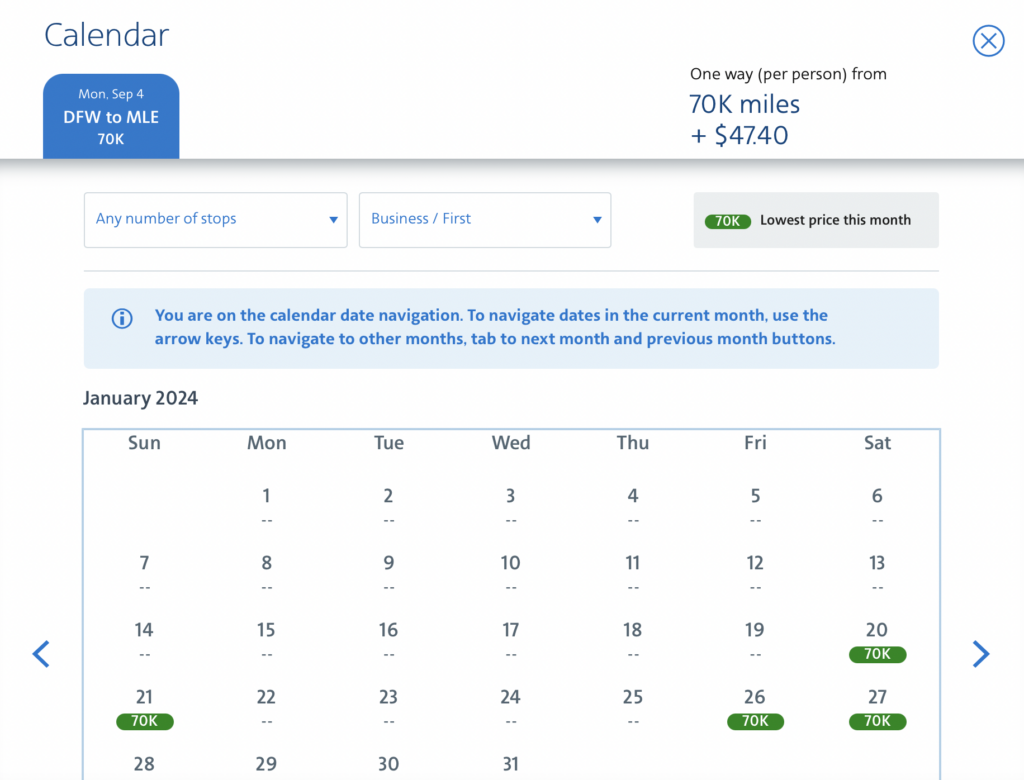Click the '70K miles' price text

point(744,104)
